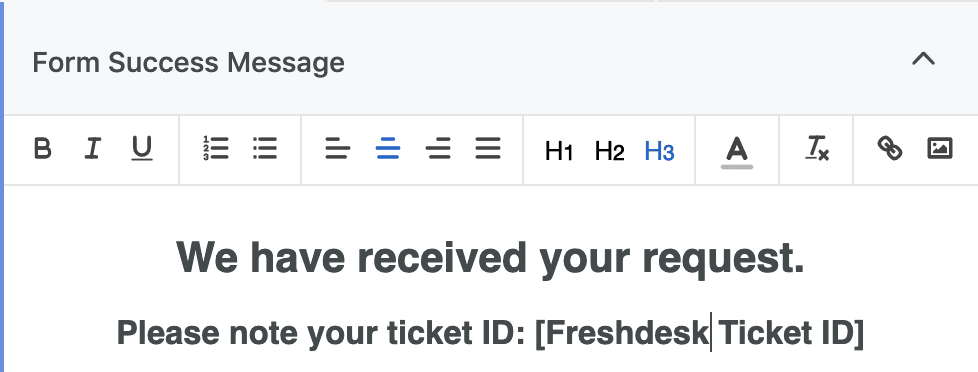Open the text color picker
The width and height of the screenshot is (978, 372).
(x=737, y=152)
